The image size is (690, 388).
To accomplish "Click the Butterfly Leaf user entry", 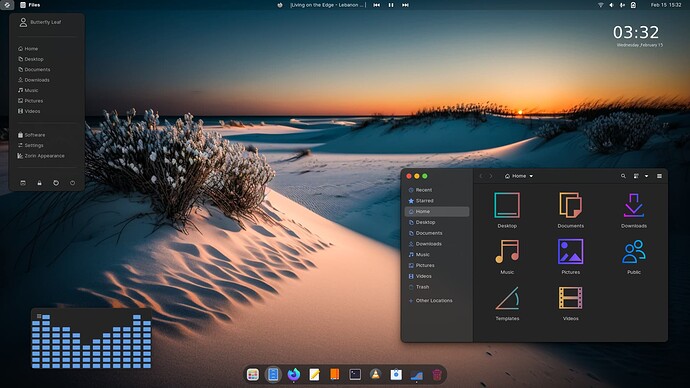I will 40,22.
